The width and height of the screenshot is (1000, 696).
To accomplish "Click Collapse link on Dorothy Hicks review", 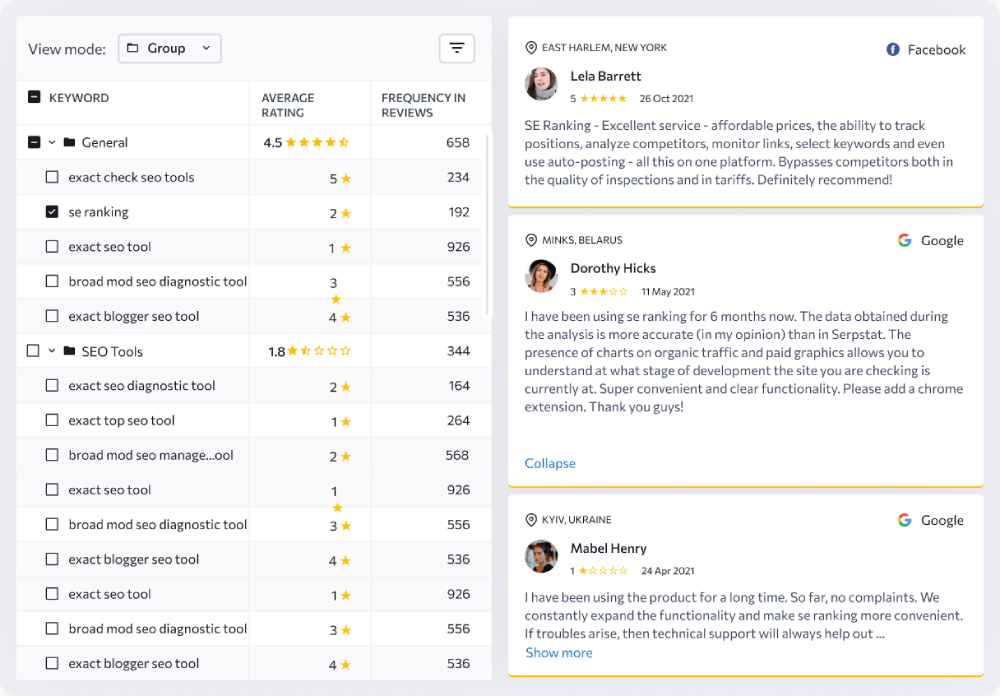I will [x=550, y=463].
